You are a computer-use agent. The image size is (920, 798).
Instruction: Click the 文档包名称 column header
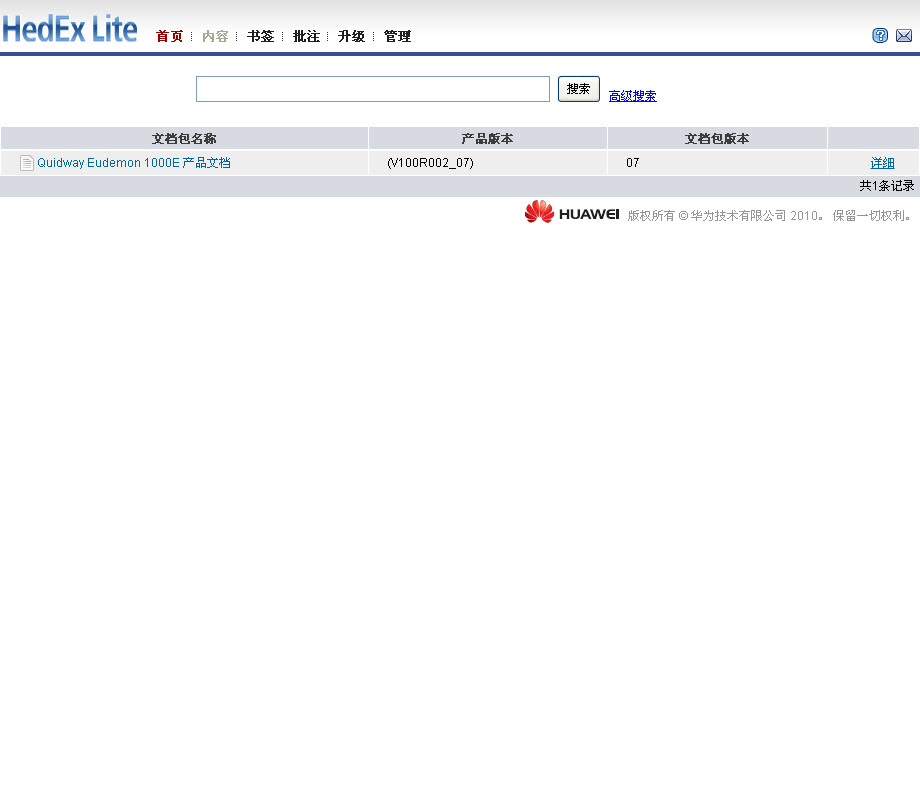pos(184,138)
